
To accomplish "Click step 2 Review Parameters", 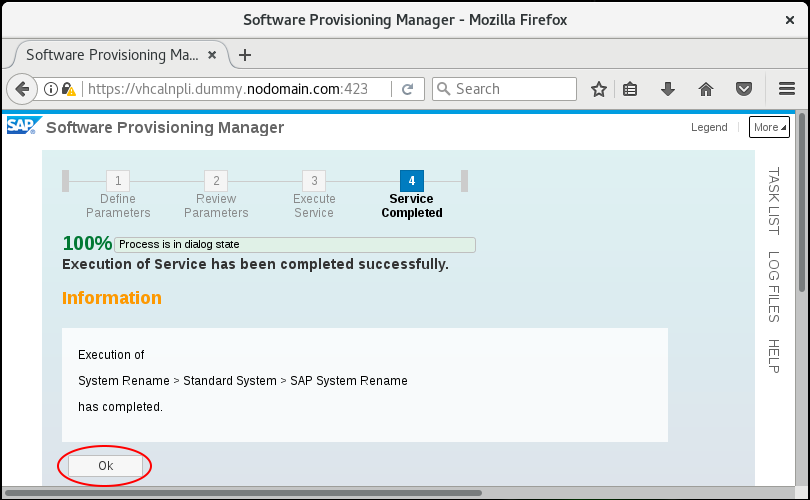I will (216, 195).
